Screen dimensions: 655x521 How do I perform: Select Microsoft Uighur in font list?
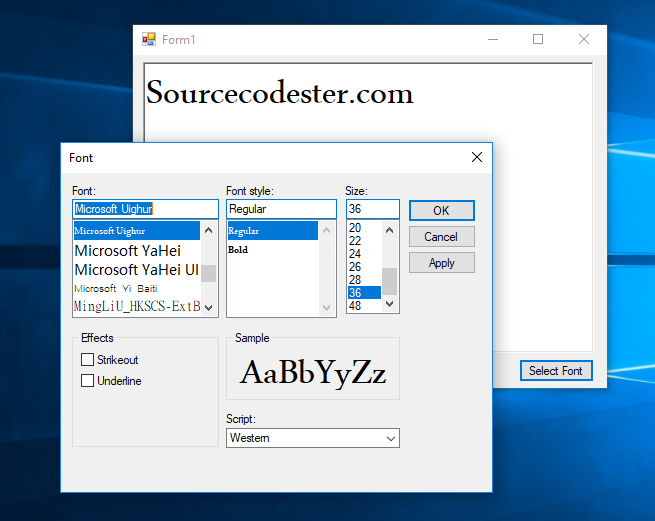(137, 231)
